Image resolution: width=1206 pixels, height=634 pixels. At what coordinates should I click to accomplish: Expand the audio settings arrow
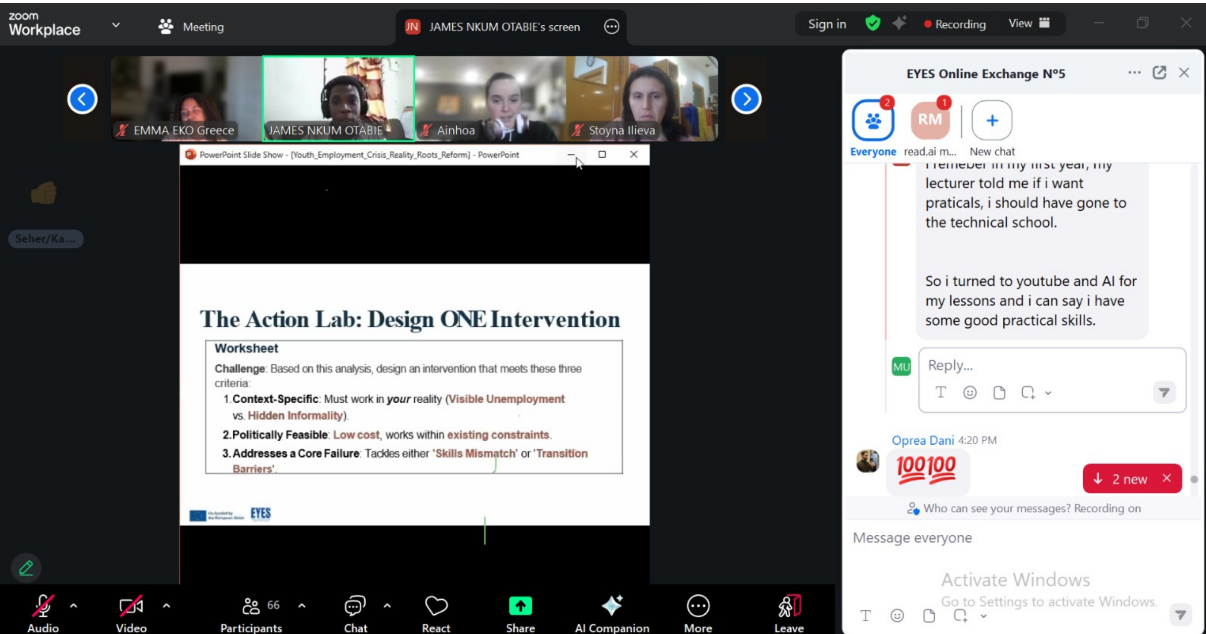pyautogui.click(x=72, y=605)
